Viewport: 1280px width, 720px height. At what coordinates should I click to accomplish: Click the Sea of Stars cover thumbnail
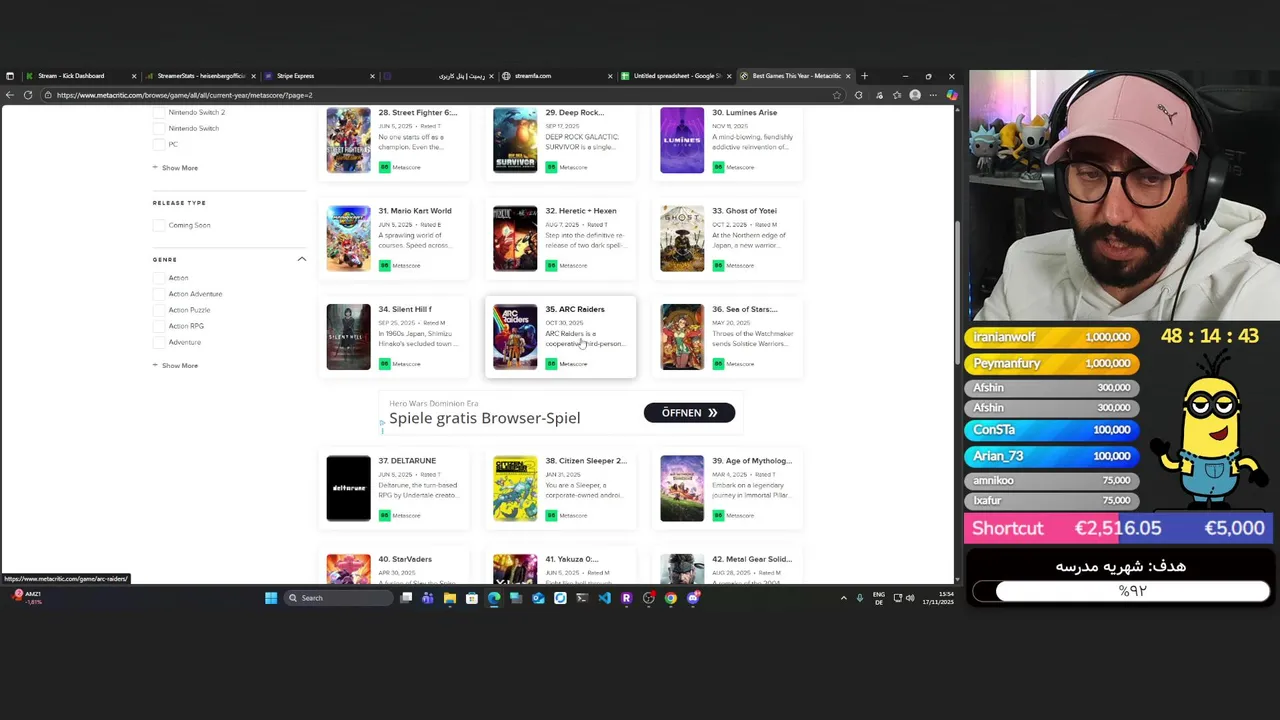tap(682, 337)
